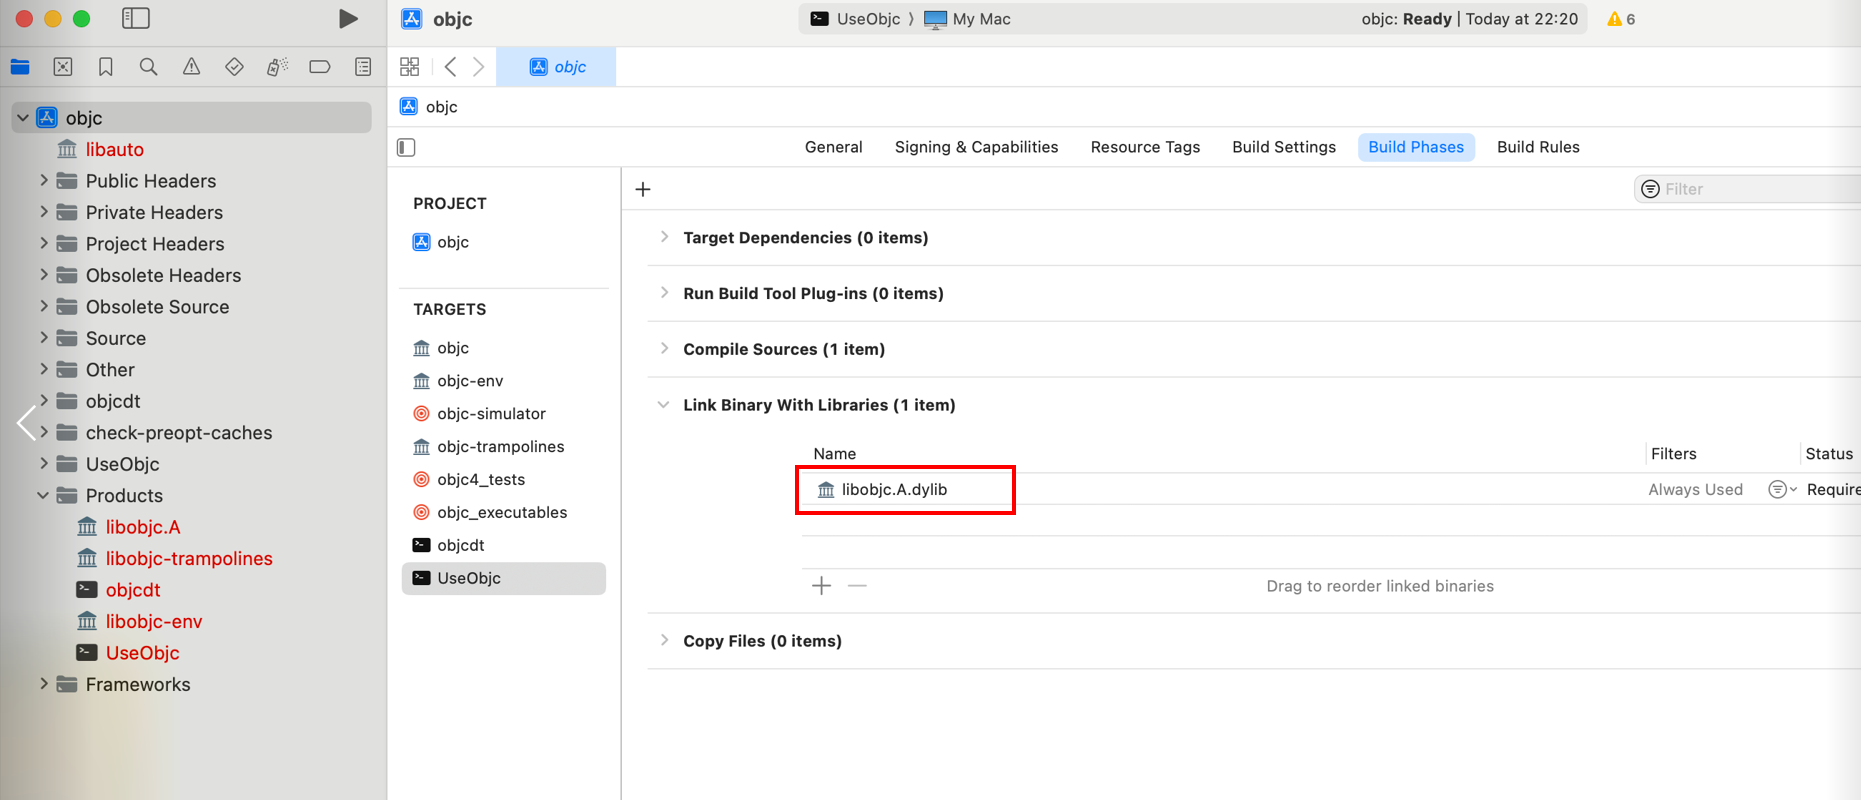Open the Find navigator magnifier icon
Screen dimensions: 1861x800
pyautogui.click(x=148, y=67)
